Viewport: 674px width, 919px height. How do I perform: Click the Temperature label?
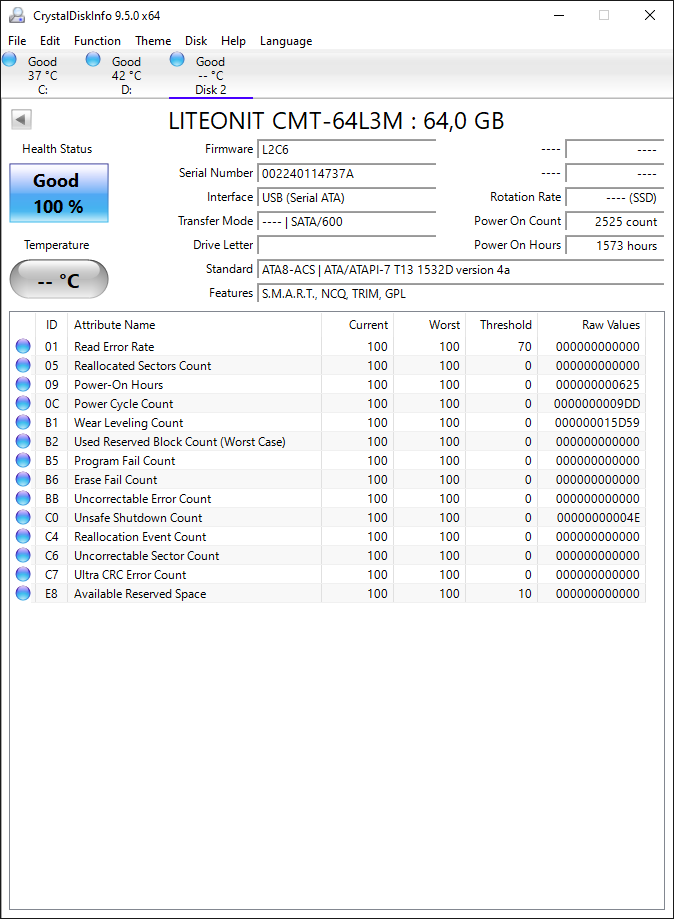click(57, 245)
